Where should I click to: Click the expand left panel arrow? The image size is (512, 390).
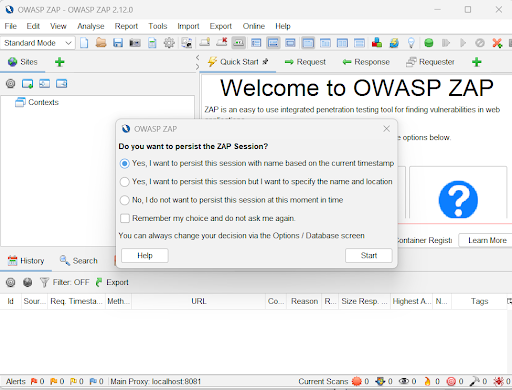pos(197,67)
